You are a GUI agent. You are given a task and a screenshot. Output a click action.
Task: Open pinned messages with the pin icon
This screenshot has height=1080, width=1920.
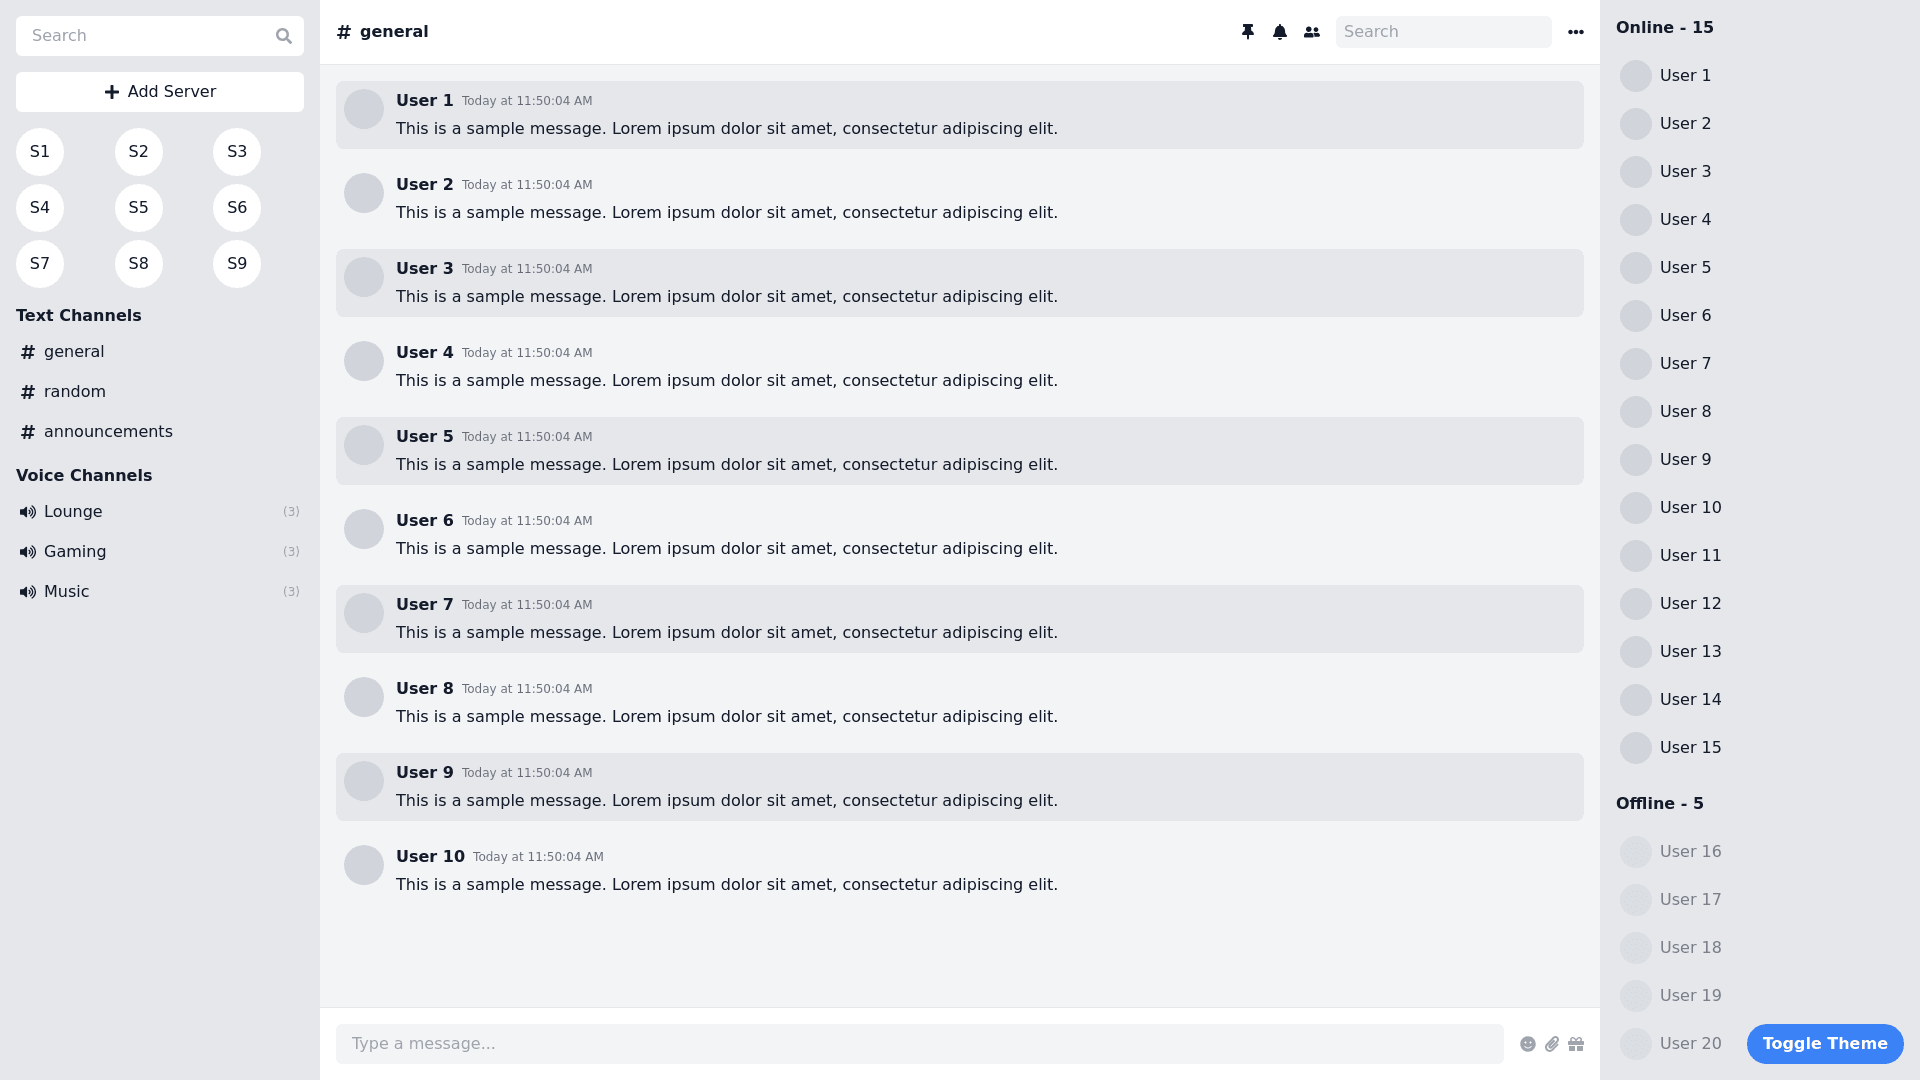tap(1248, 32)
